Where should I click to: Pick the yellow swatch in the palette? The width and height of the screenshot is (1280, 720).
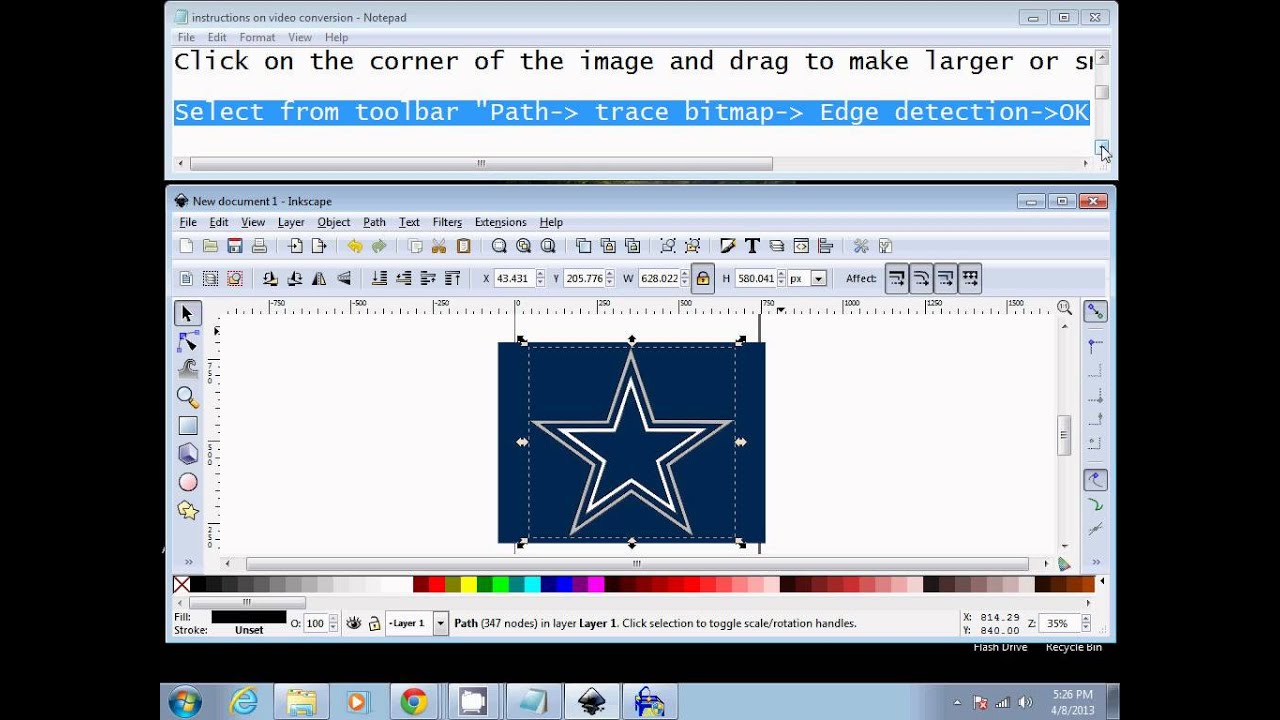(x=469, y=584)
